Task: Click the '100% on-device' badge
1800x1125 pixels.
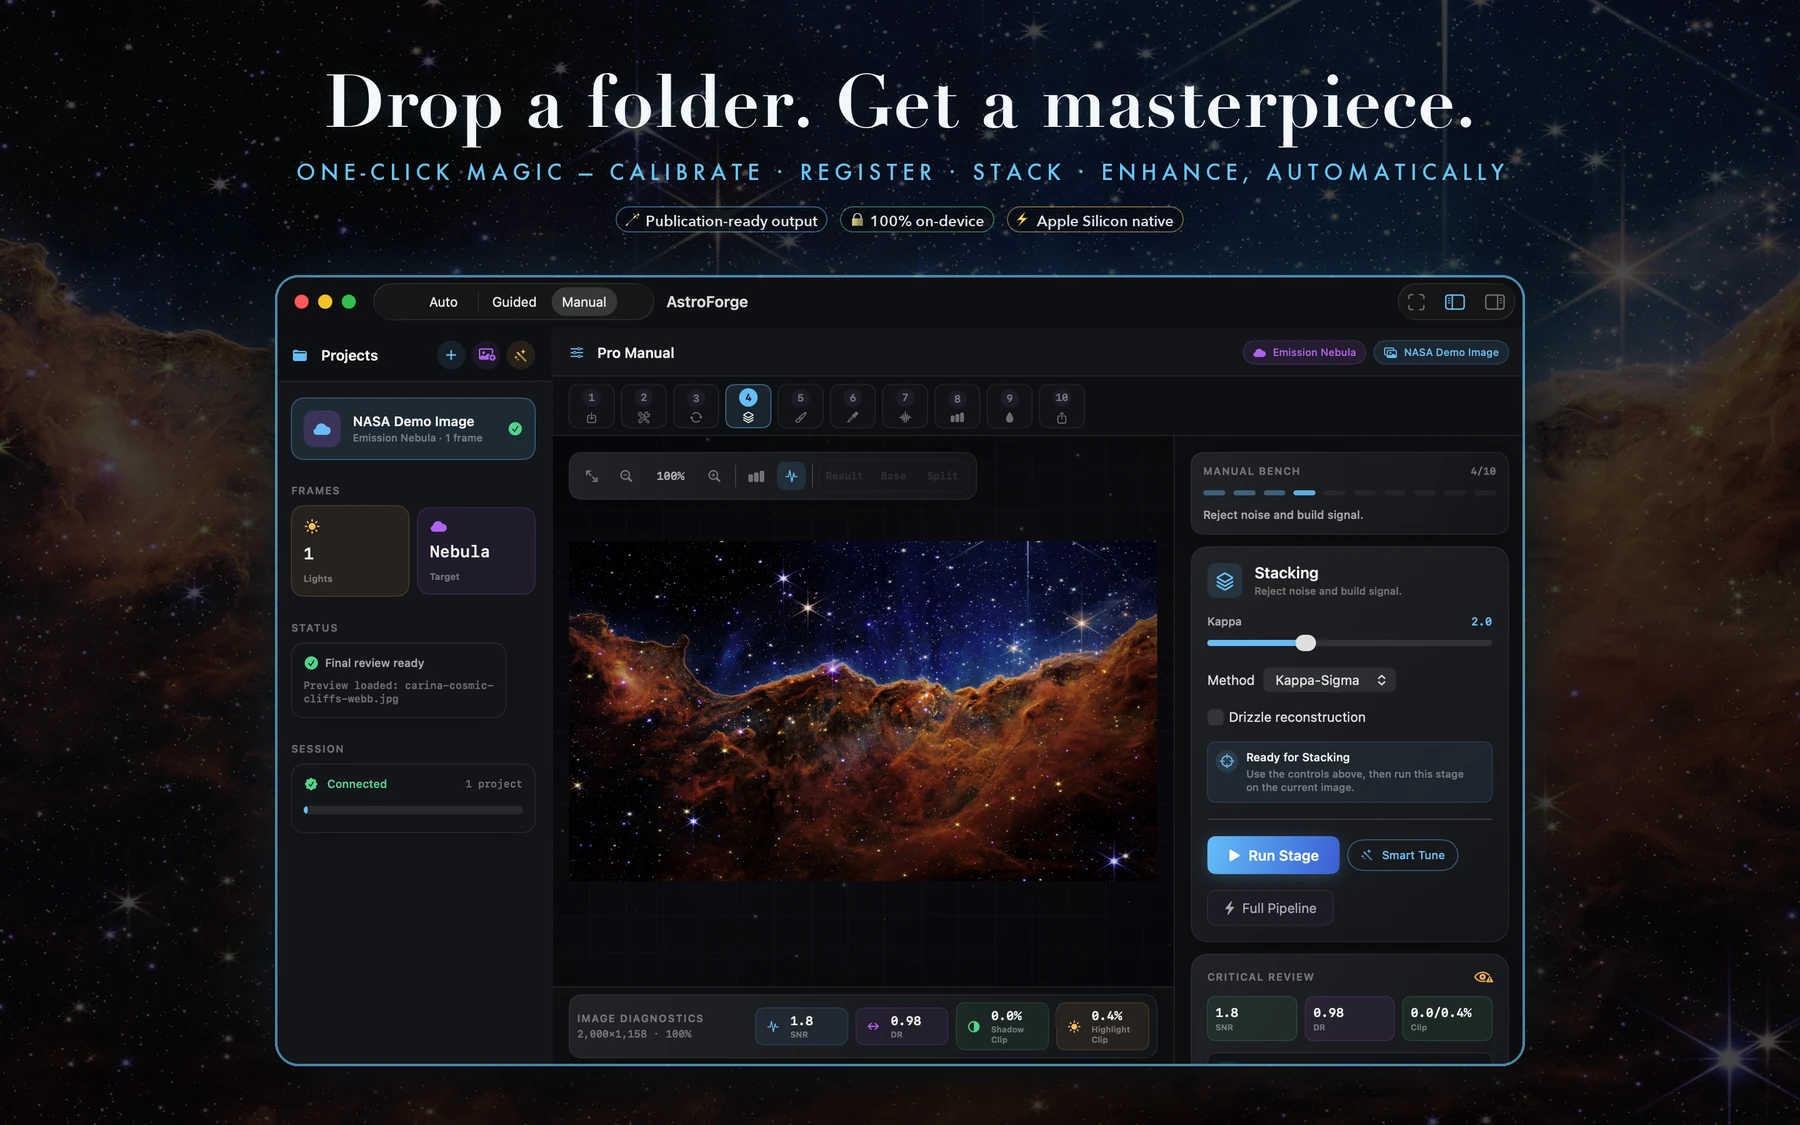Action: [x=917, y=220]
